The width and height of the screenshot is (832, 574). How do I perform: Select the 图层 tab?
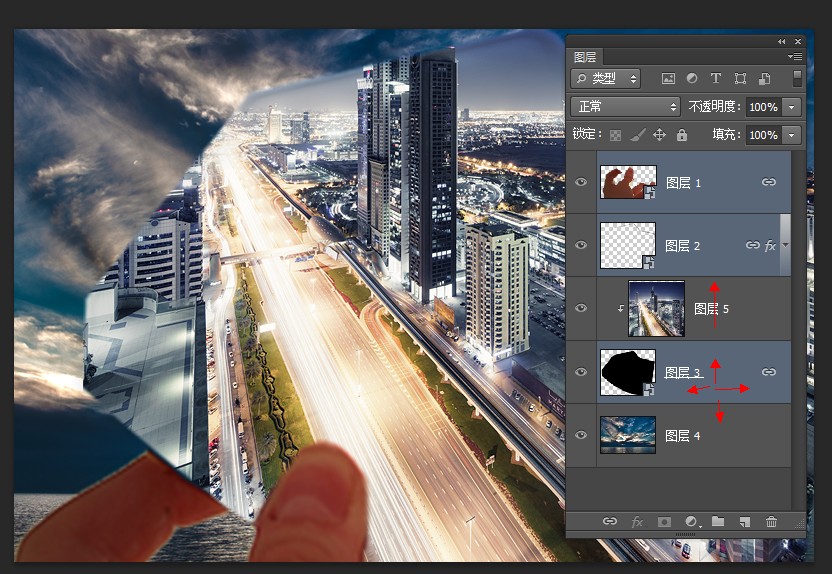[585, 57]
